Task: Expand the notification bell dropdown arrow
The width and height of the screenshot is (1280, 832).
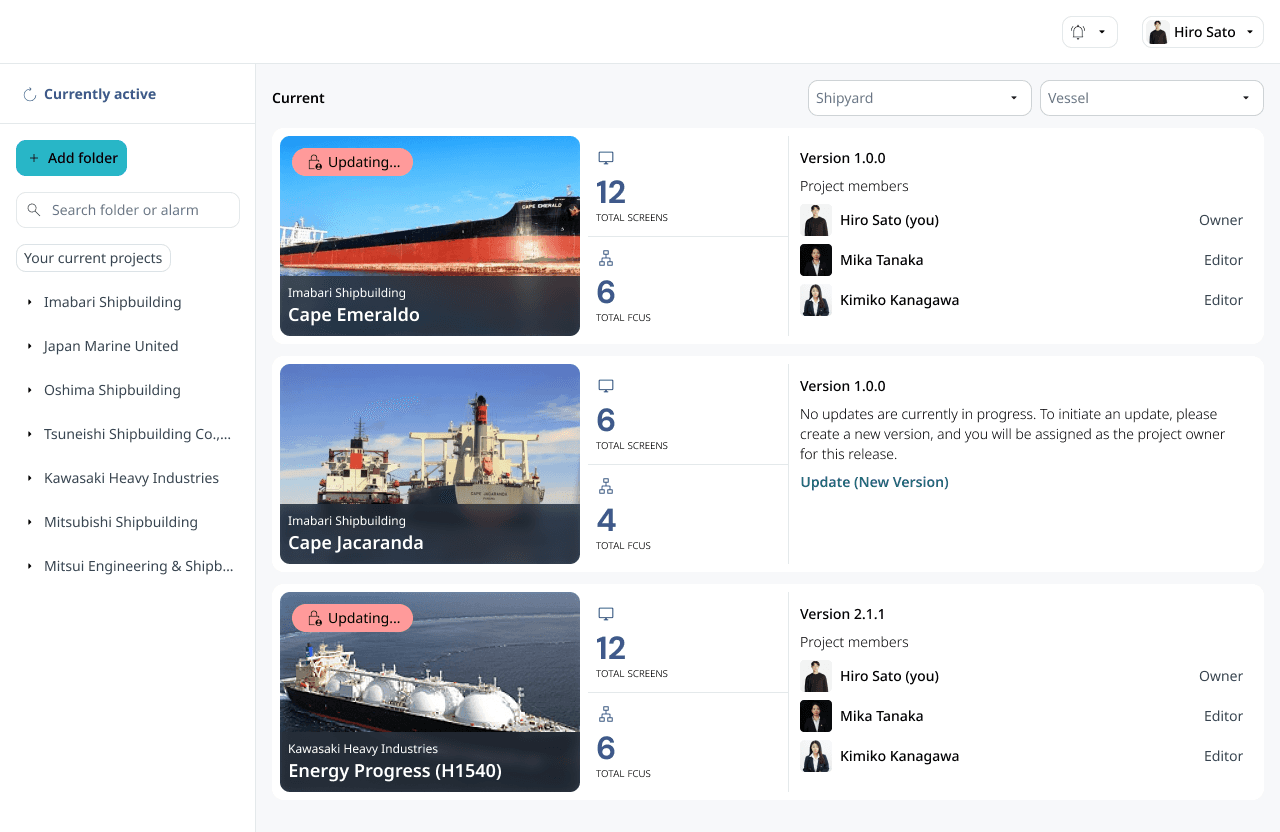Action: coord(1102,32)
